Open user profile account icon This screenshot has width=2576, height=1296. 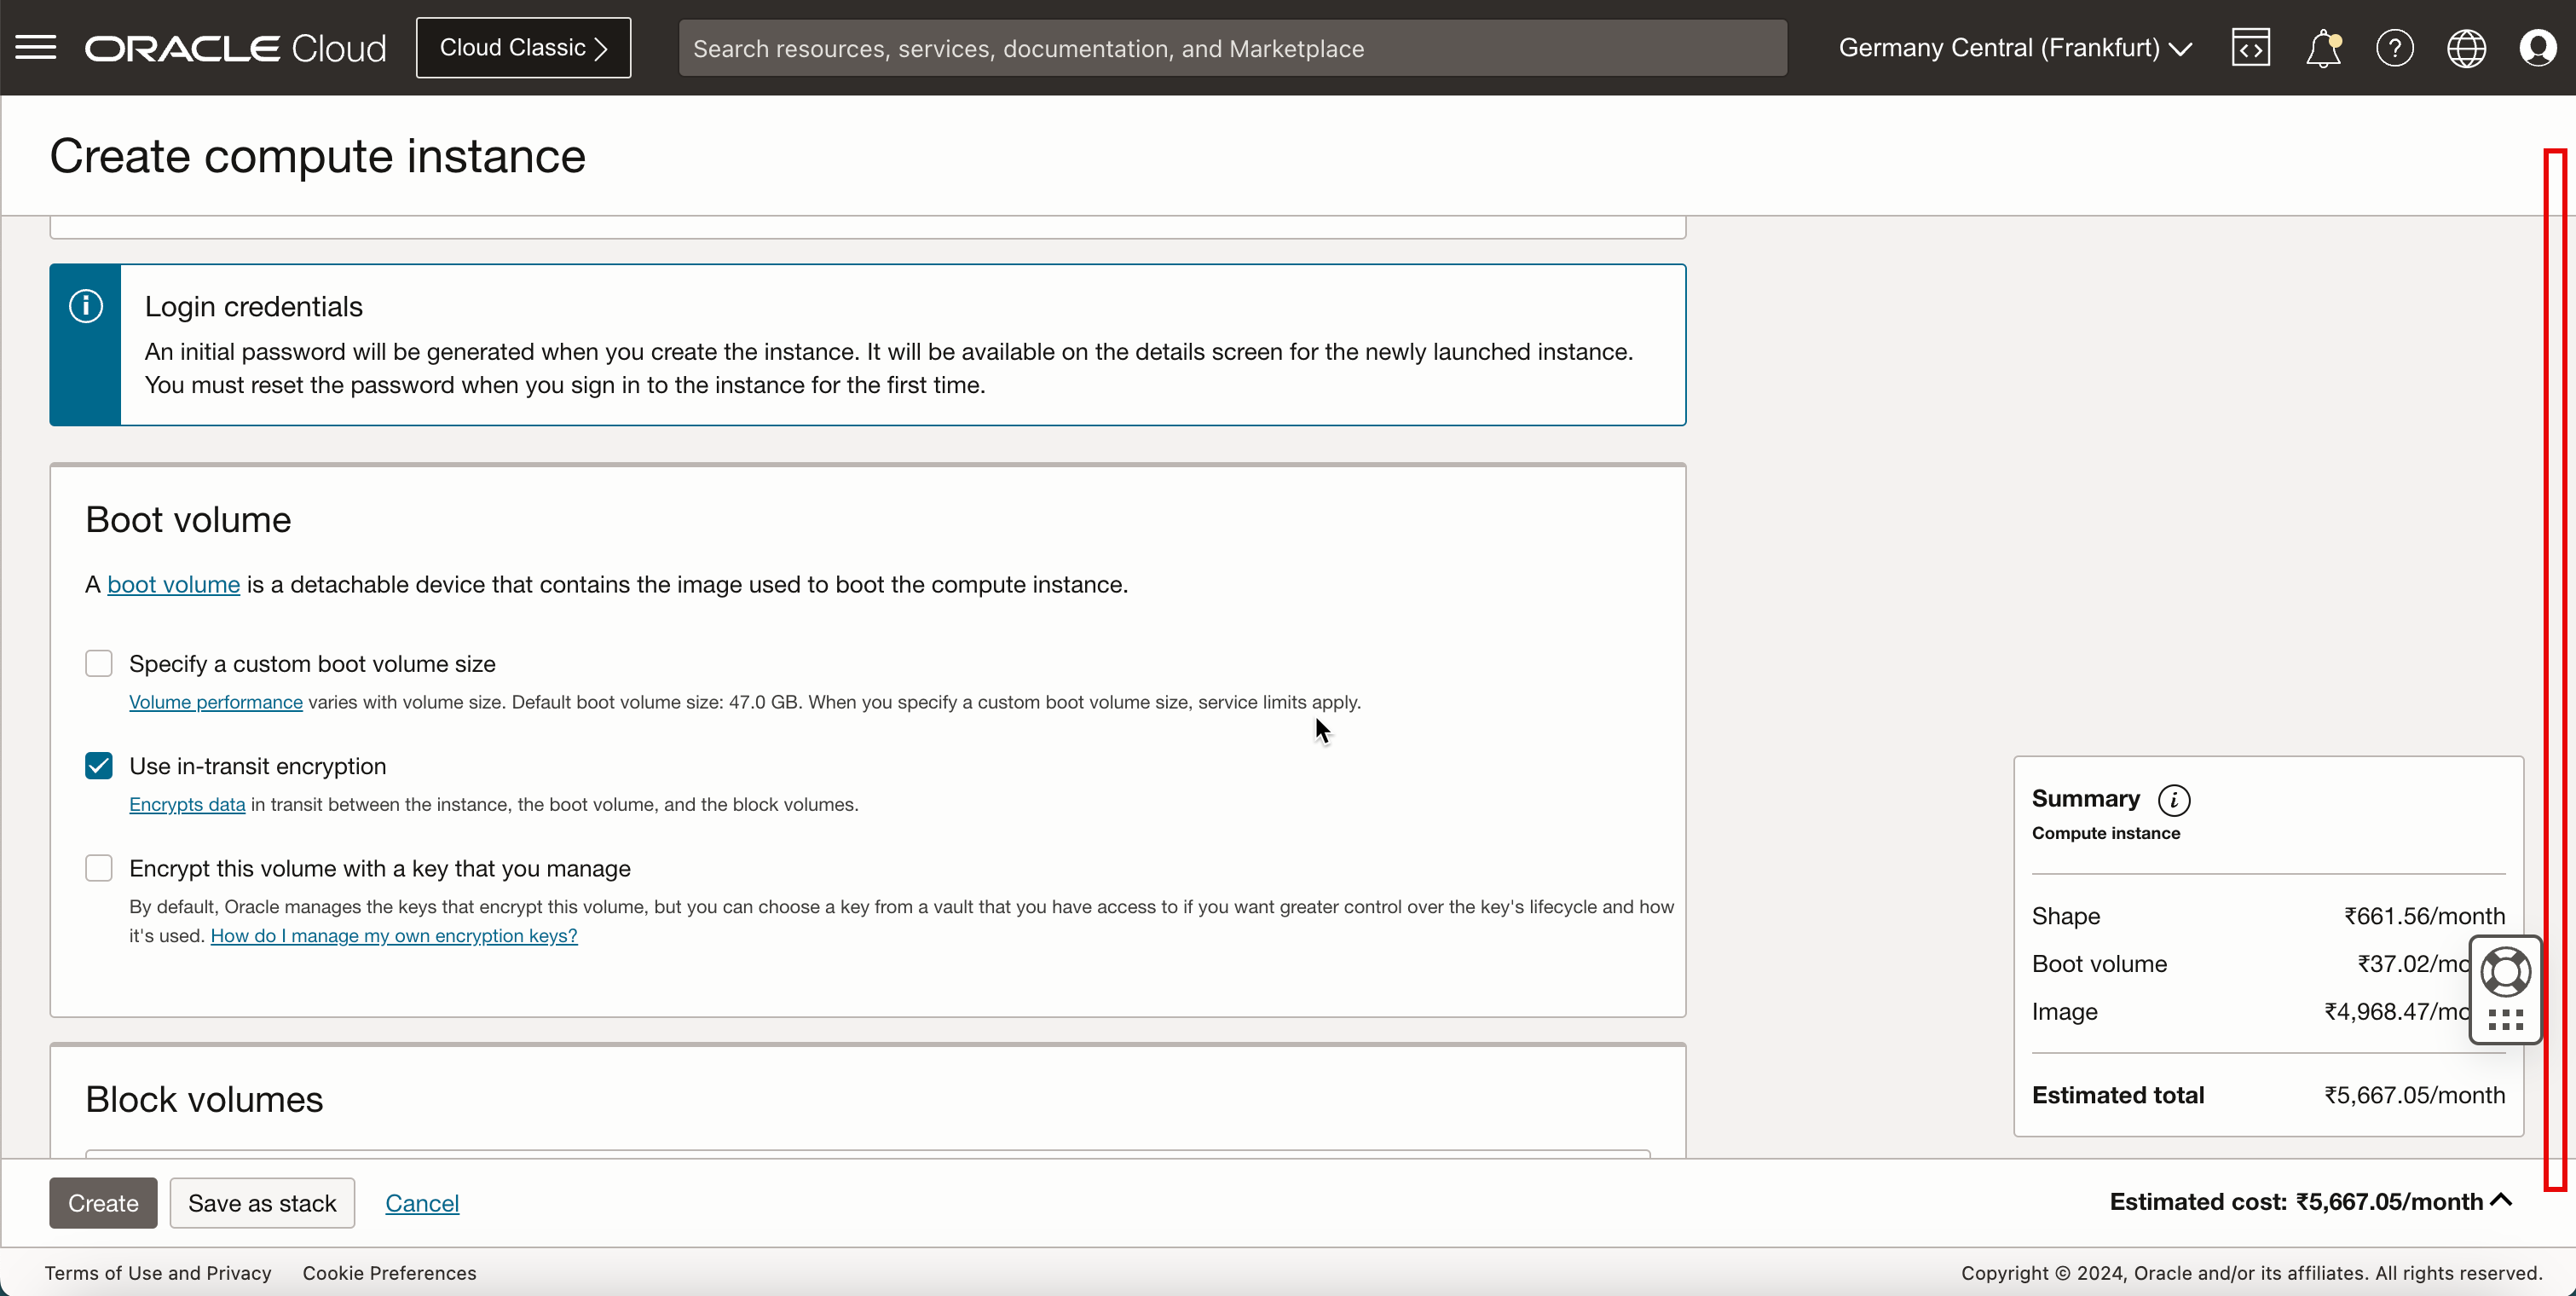pos(2538,48)
